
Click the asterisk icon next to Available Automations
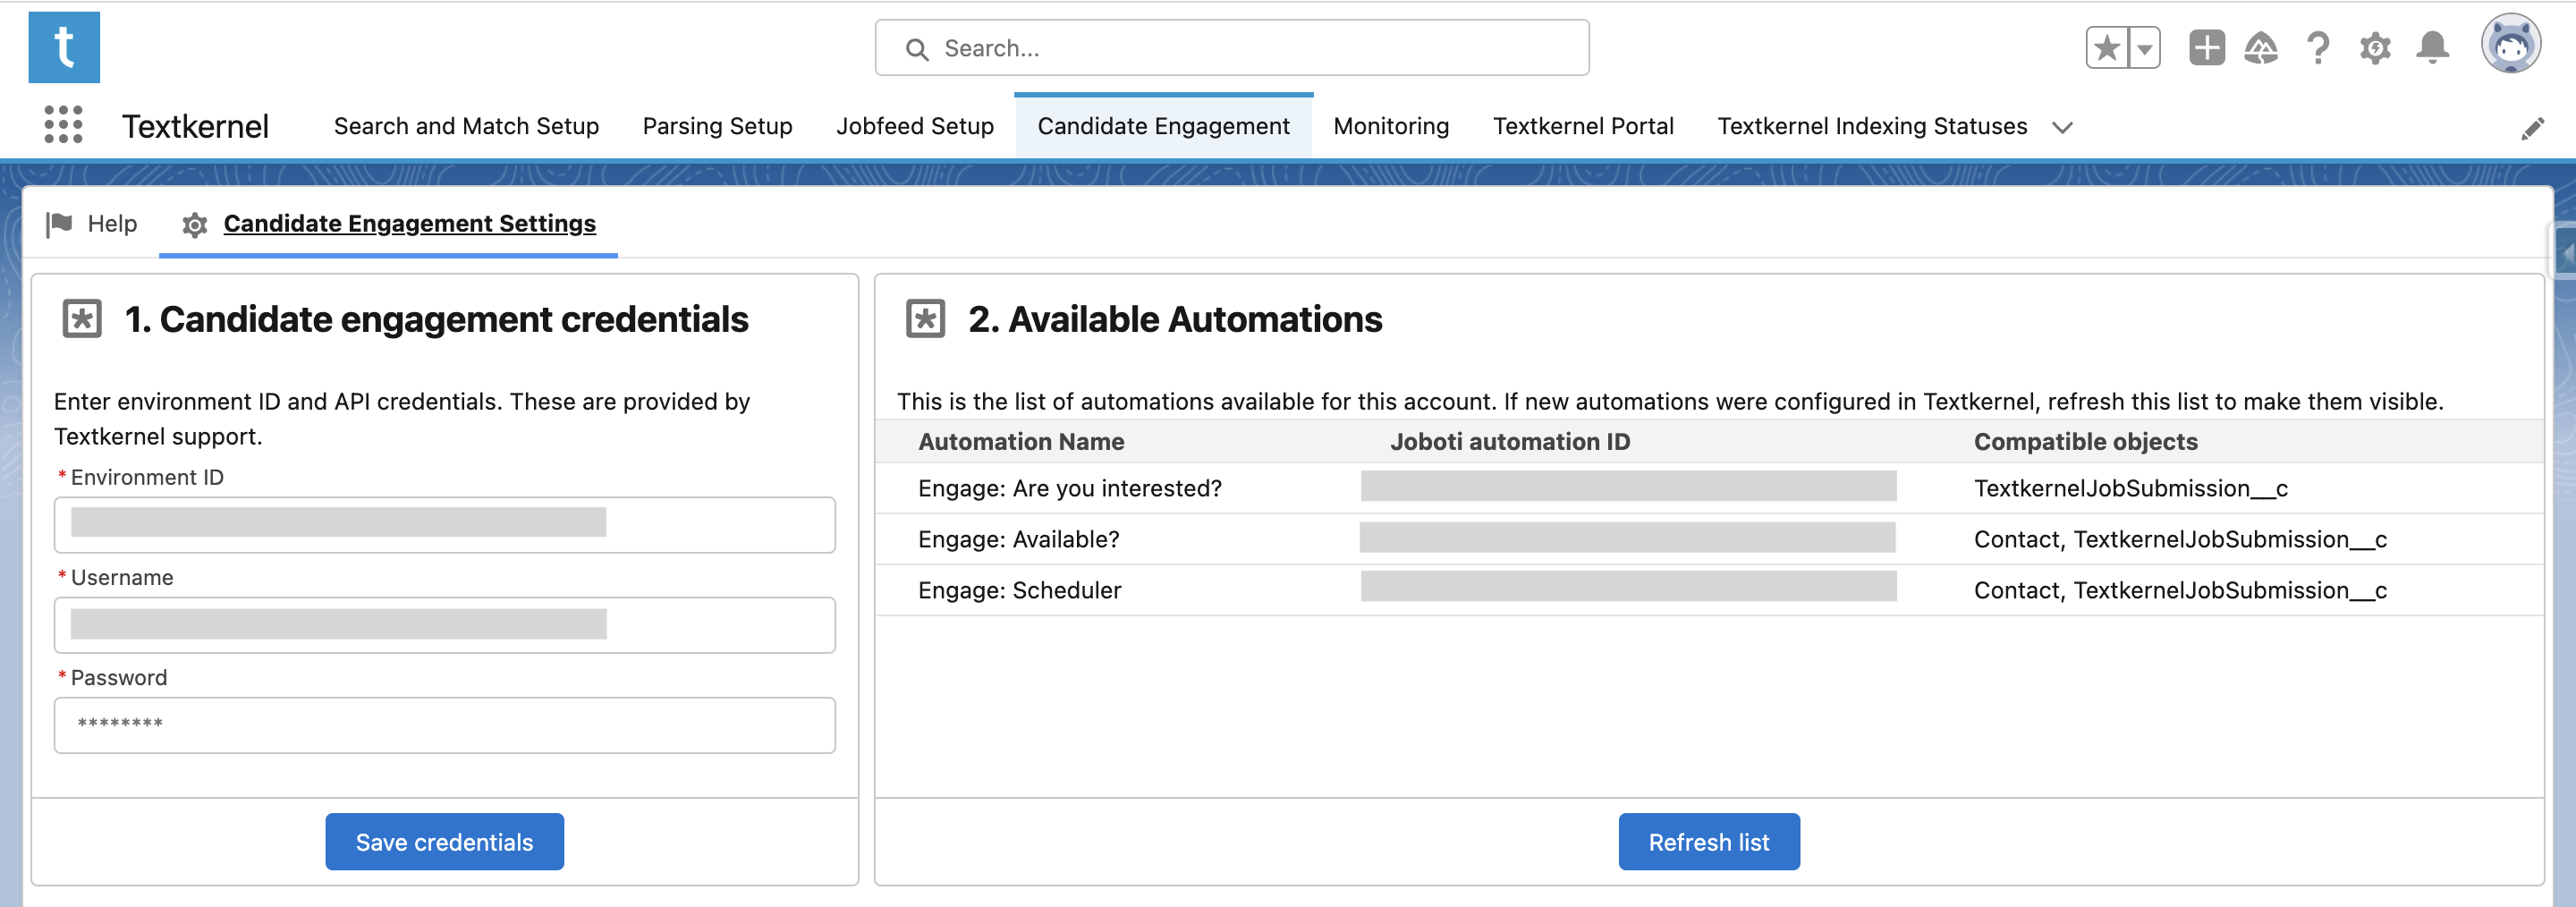pos(925,319)
